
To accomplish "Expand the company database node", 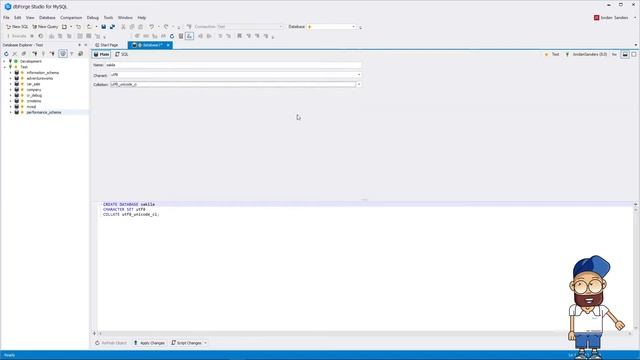I will [11, 90].
